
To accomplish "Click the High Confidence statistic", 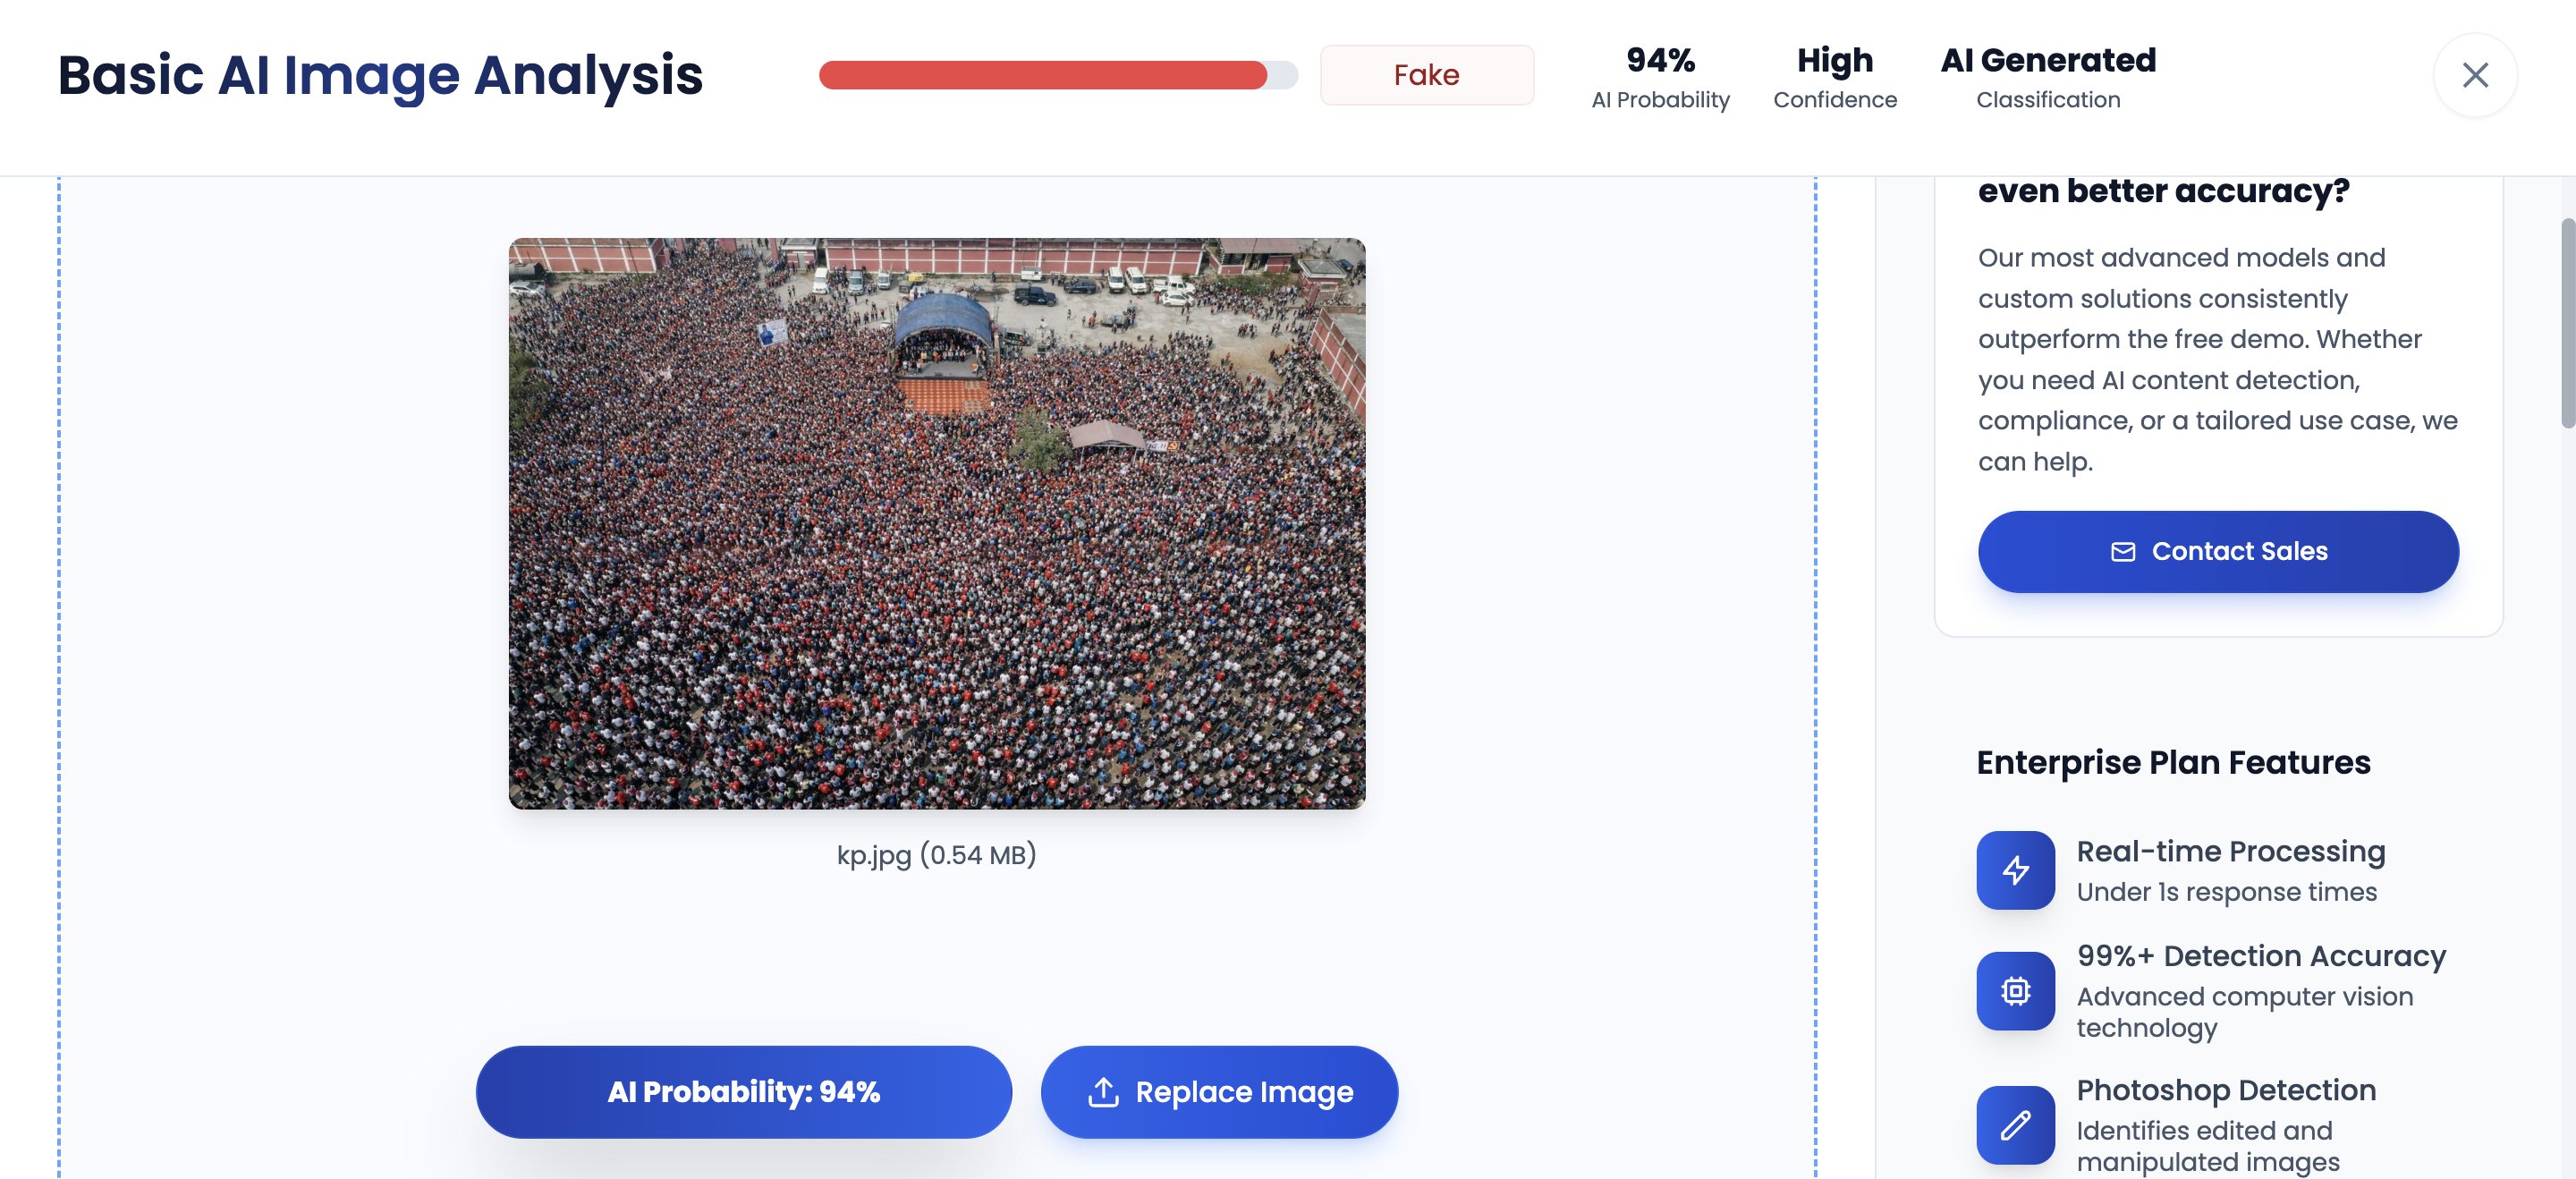I will (x=1834, y=77).
